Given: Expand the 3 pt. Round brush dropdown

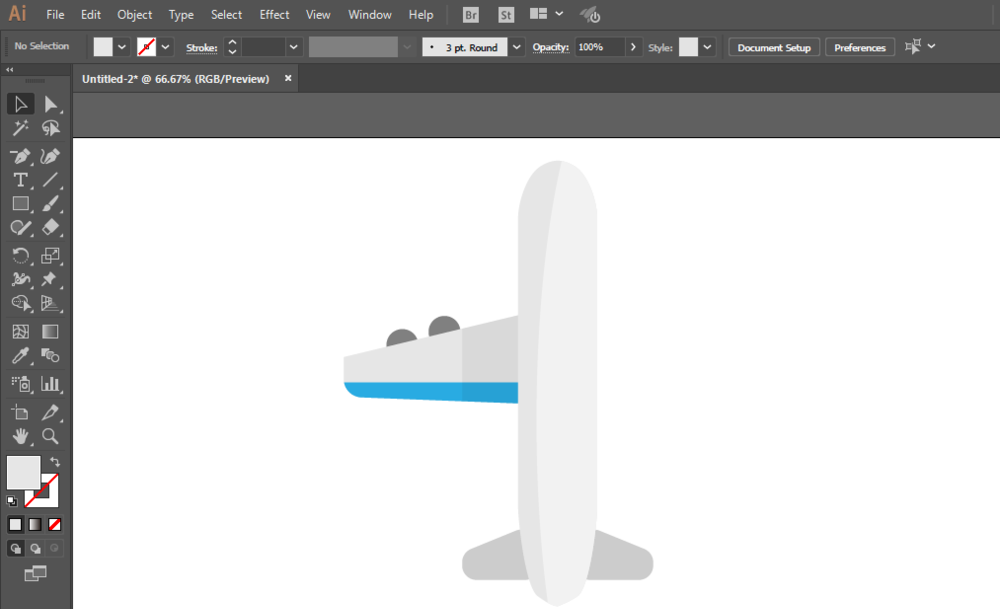Looking at the screenshot, I should pyautogui.click(x=516, y=47).
